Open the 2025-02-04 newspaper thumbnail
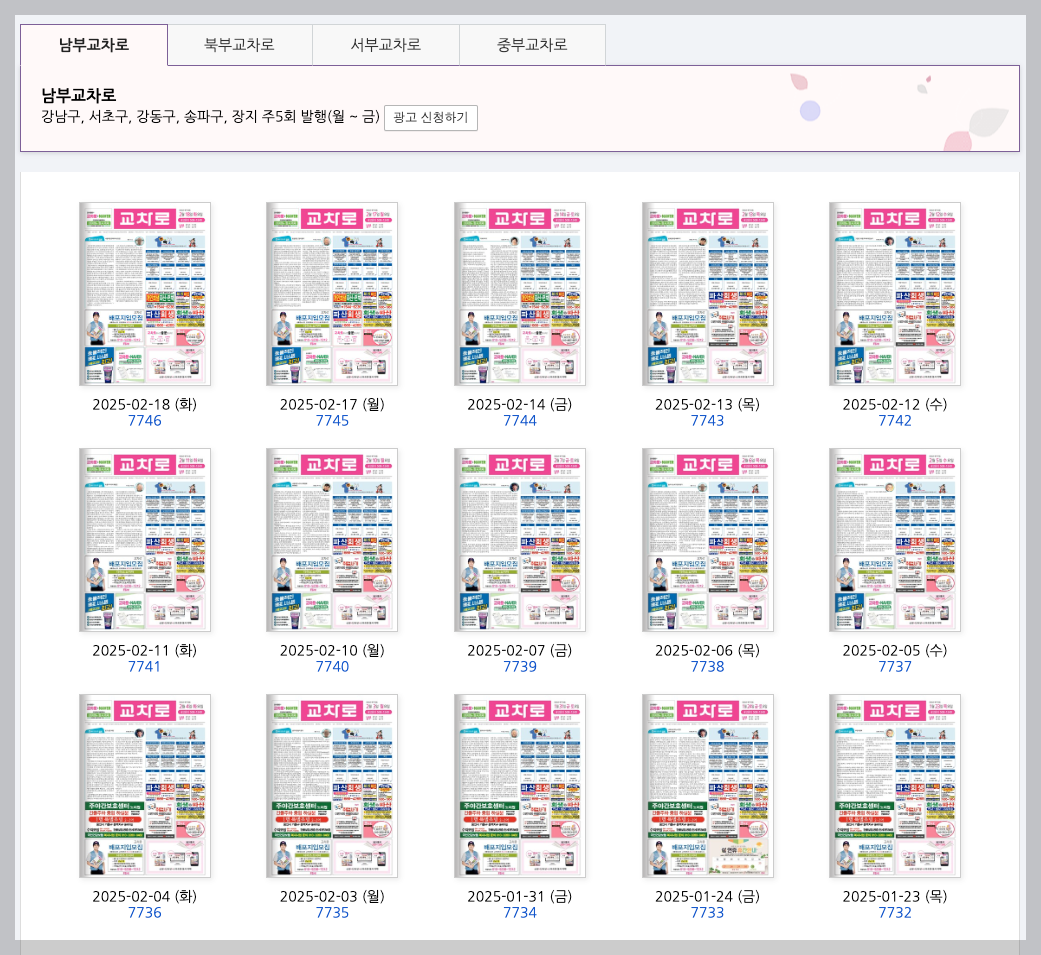 tap(145, 785)
